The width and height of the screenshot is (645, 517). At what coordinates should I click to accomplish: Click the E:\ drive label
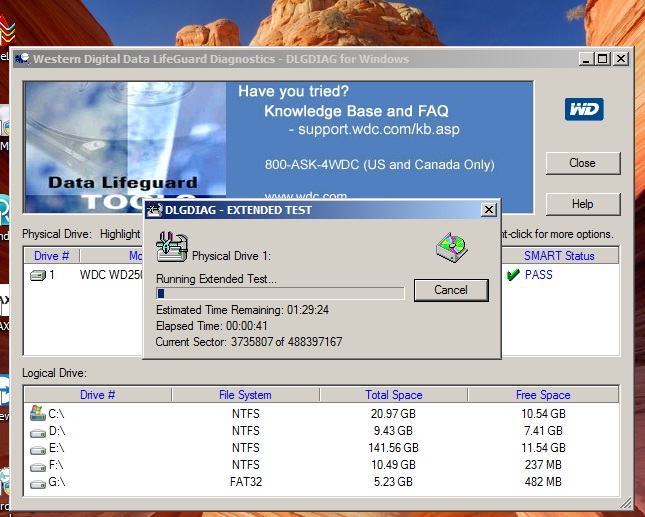(56, 447)
